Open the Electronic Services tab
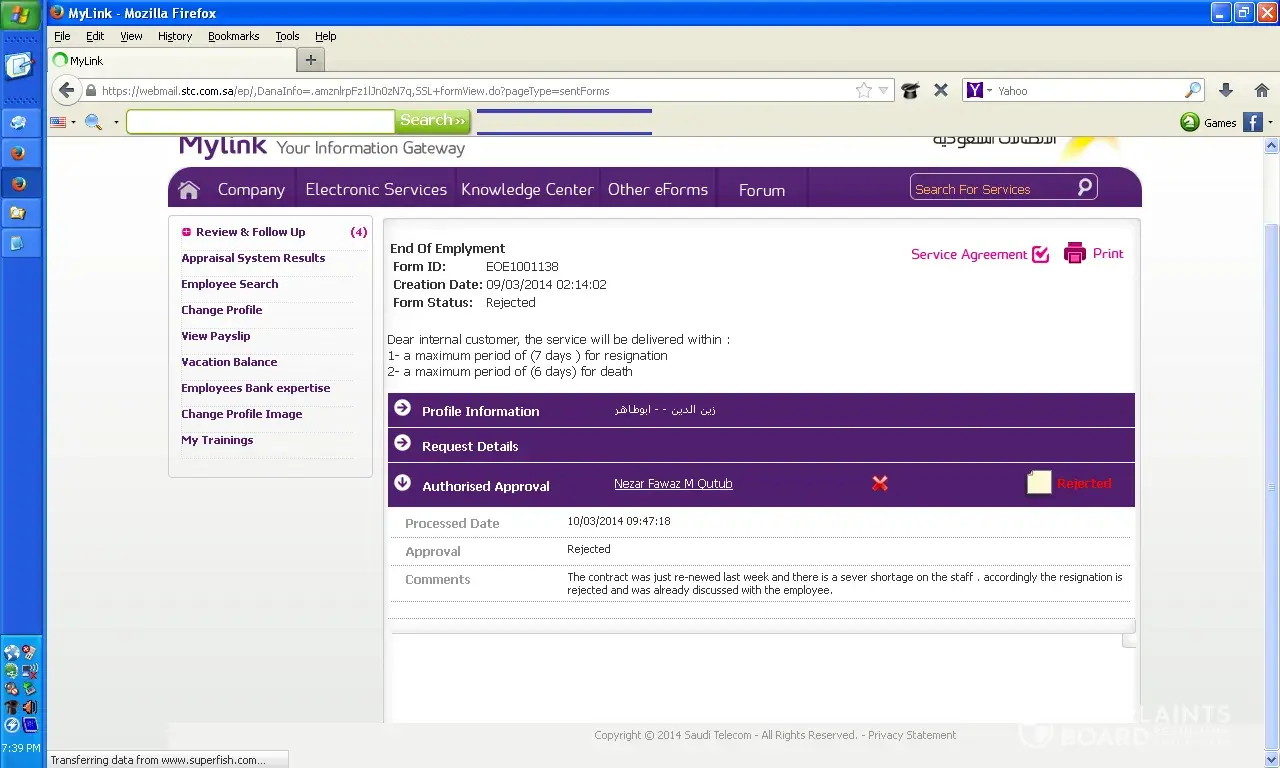Image resolution: width=1280 pixels, height=768 pixels. 376,190
